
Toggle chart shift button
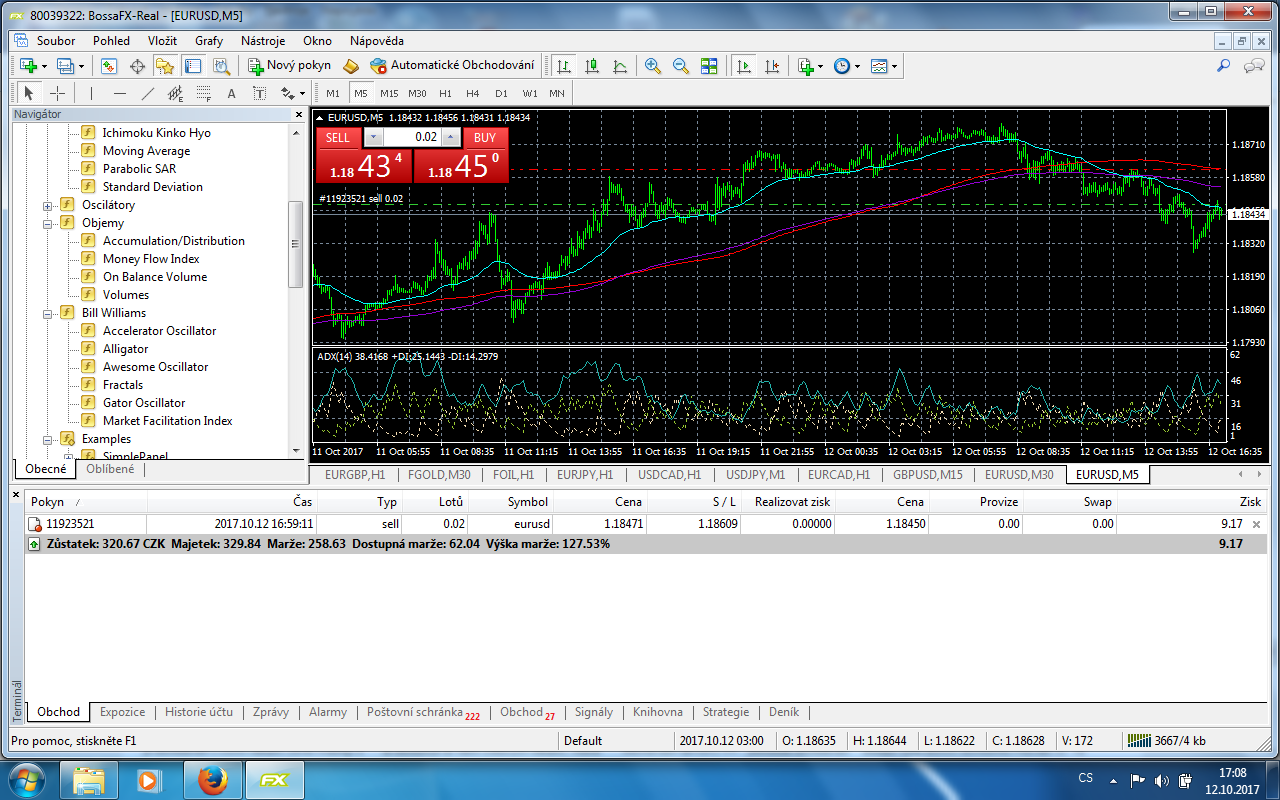(x=771, y=66)
